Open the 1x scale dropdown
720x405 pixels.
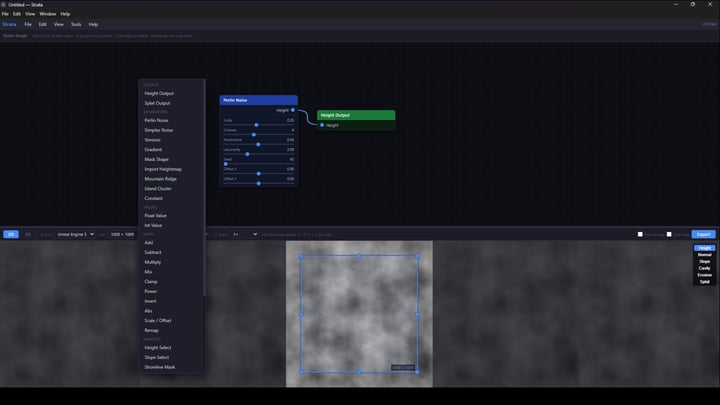point(245,235)
